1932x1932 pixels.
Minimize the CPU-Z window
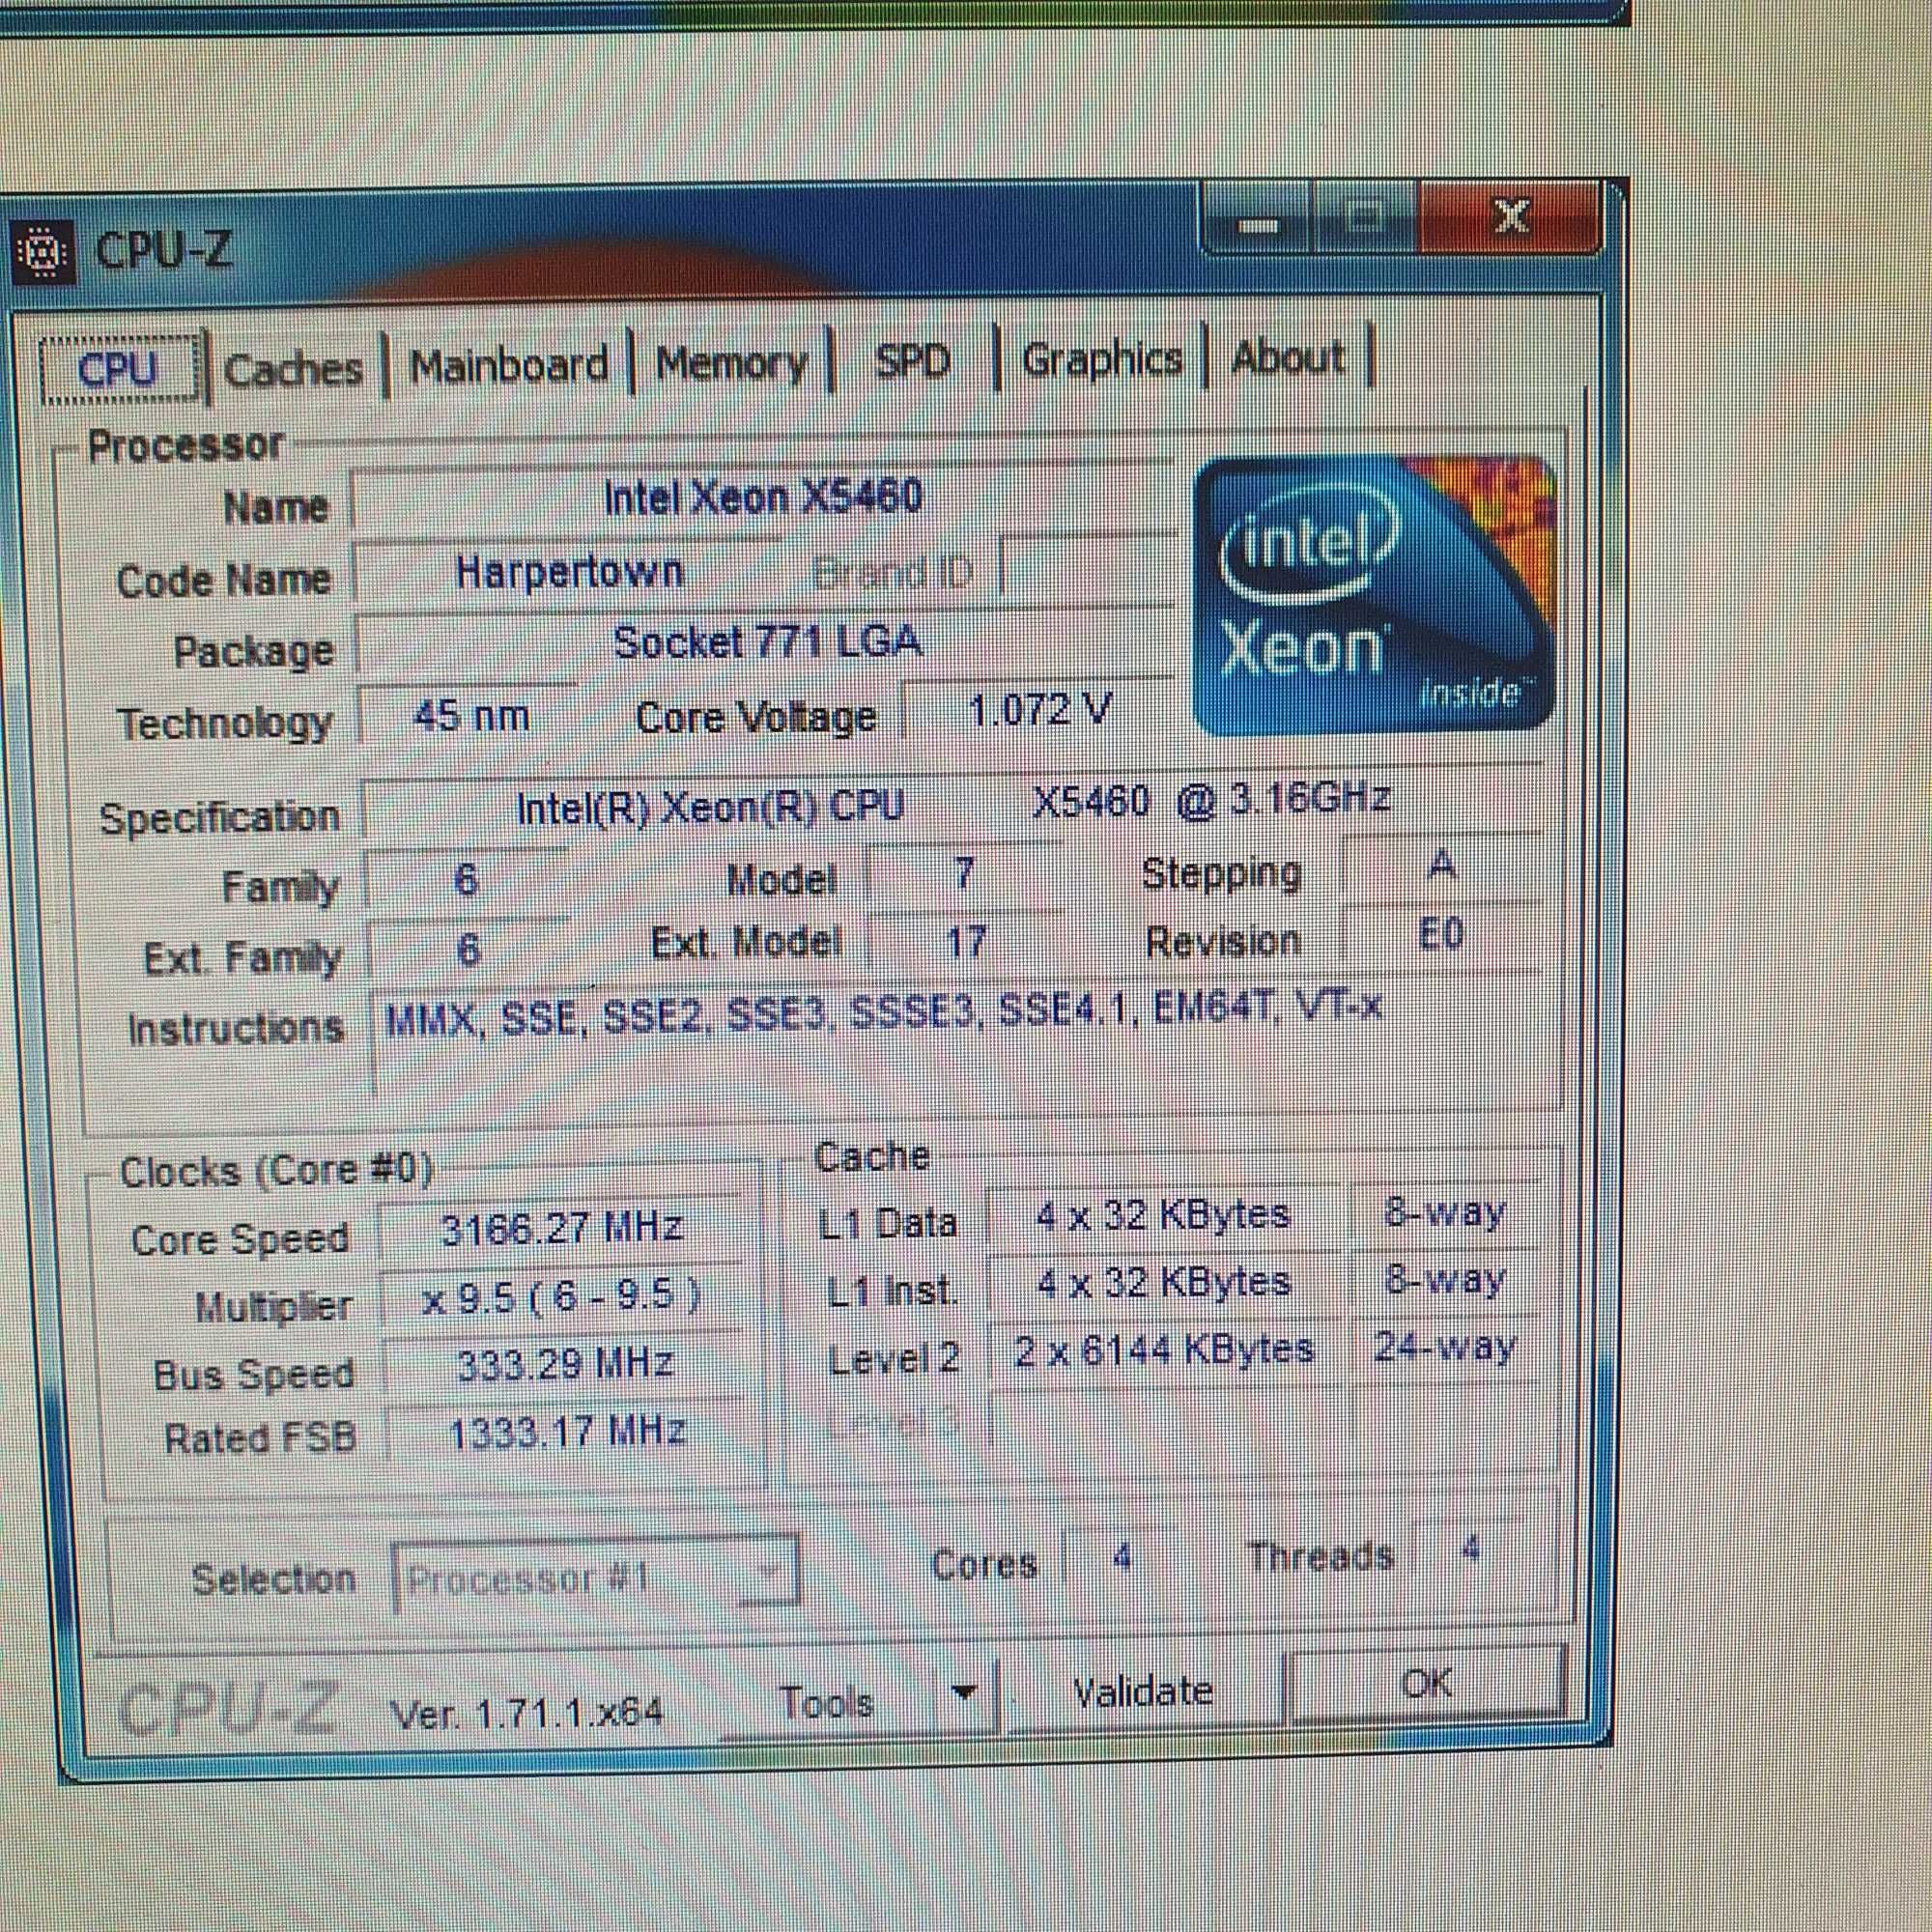click(1259, 222)
